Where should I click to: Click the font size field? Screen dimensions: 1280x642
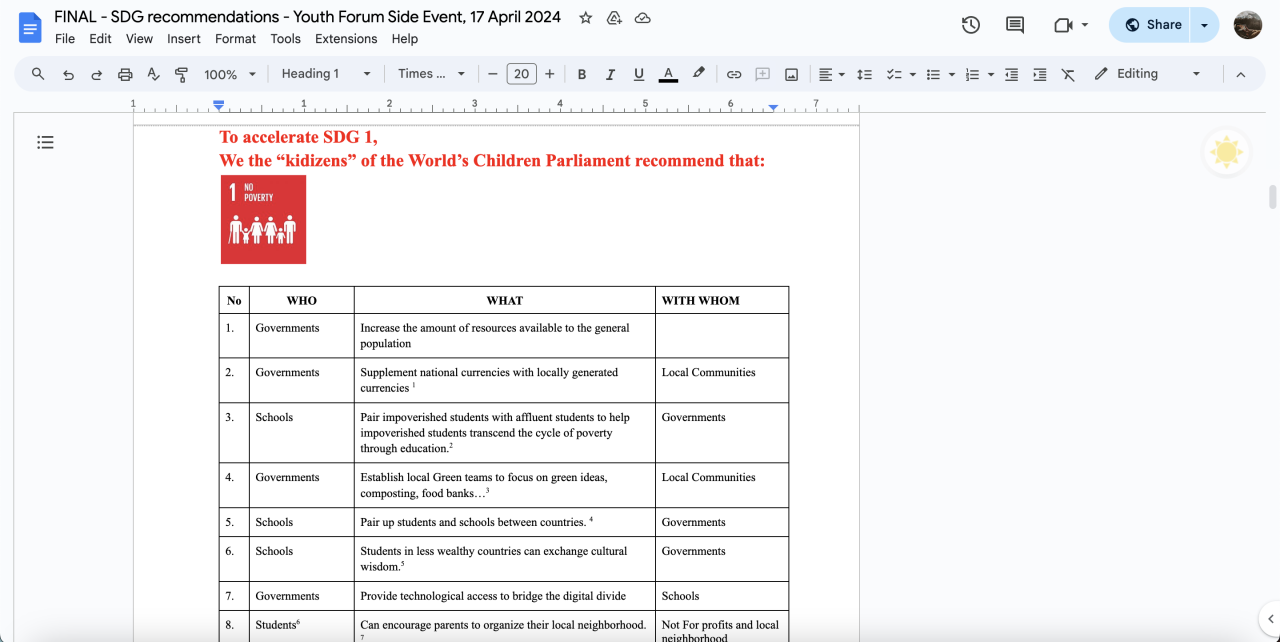pos(521,74)
